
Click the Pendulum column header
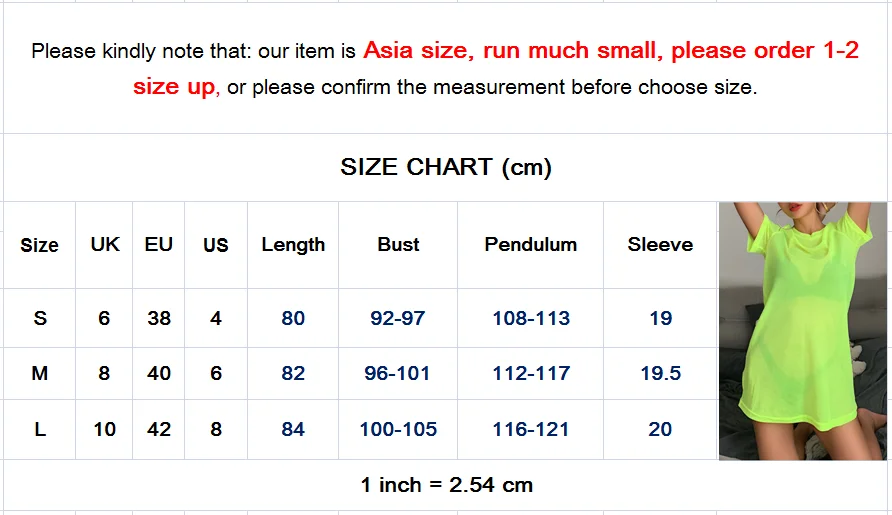530,245
